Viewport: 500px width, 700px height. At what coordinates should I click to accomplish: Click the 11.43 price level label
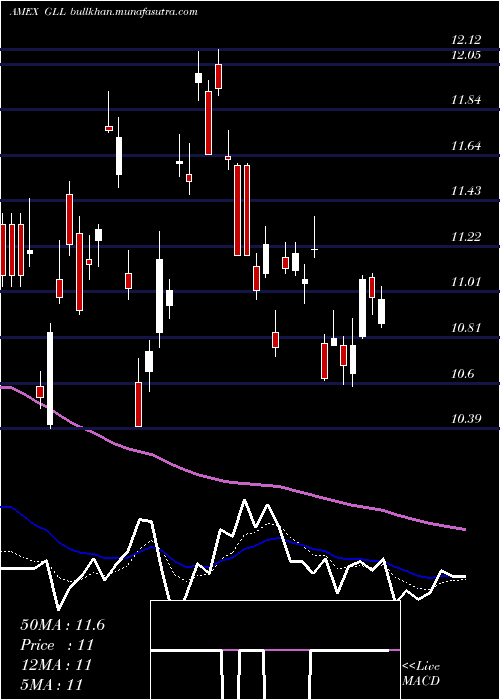point(466,191)
